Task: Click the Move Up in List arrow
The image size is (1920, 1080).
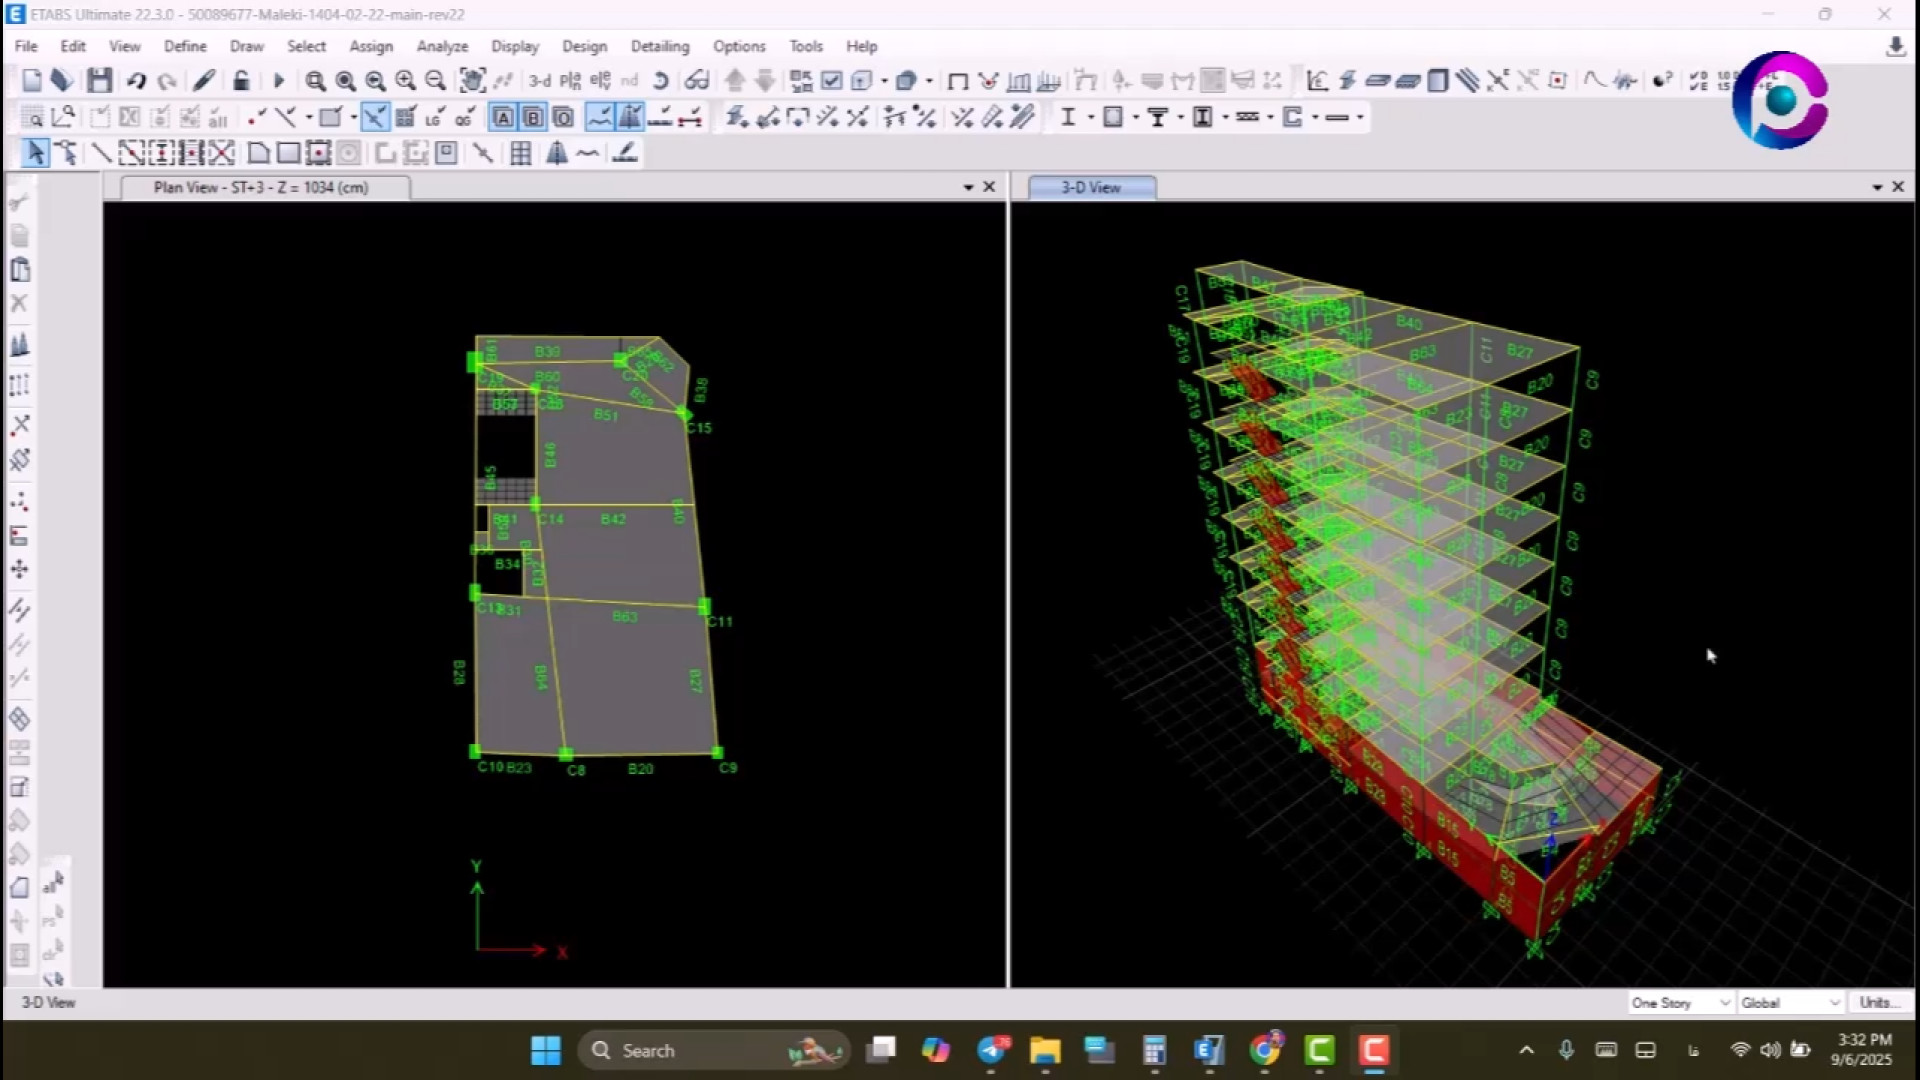Action: point(735,81)
